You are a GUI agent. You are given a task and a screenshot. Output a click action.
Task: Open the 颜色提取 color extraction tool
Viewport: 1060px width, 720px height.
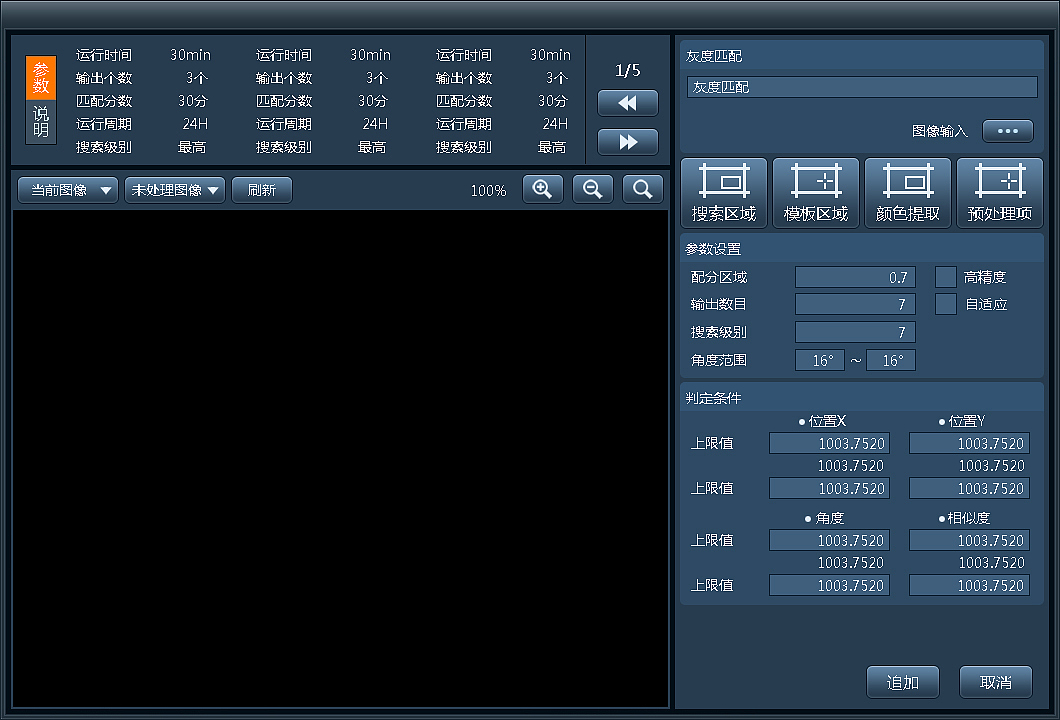click(907, 193)
